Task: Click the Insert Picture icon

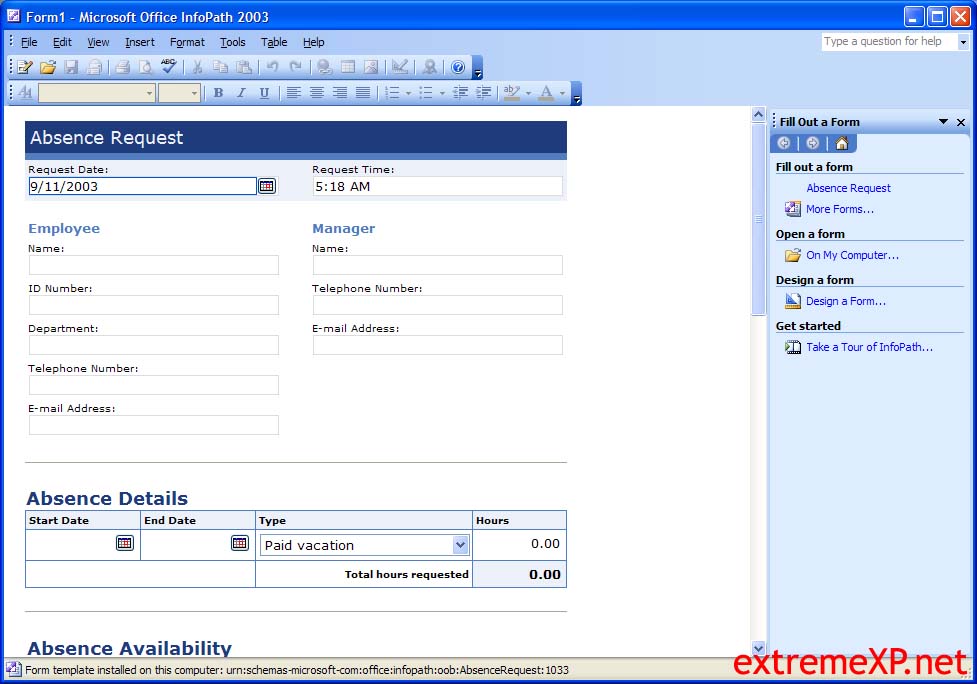Action: 371,67
